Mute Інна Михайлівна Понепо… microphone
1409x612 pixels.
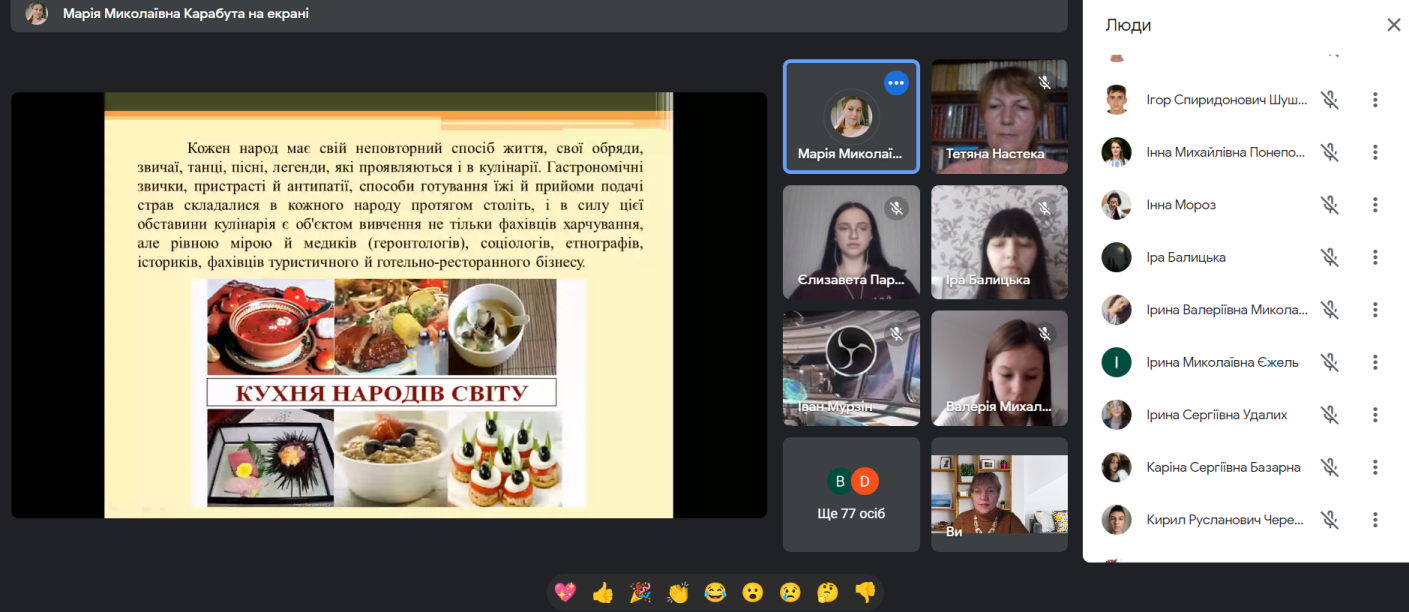point(1329,152)
